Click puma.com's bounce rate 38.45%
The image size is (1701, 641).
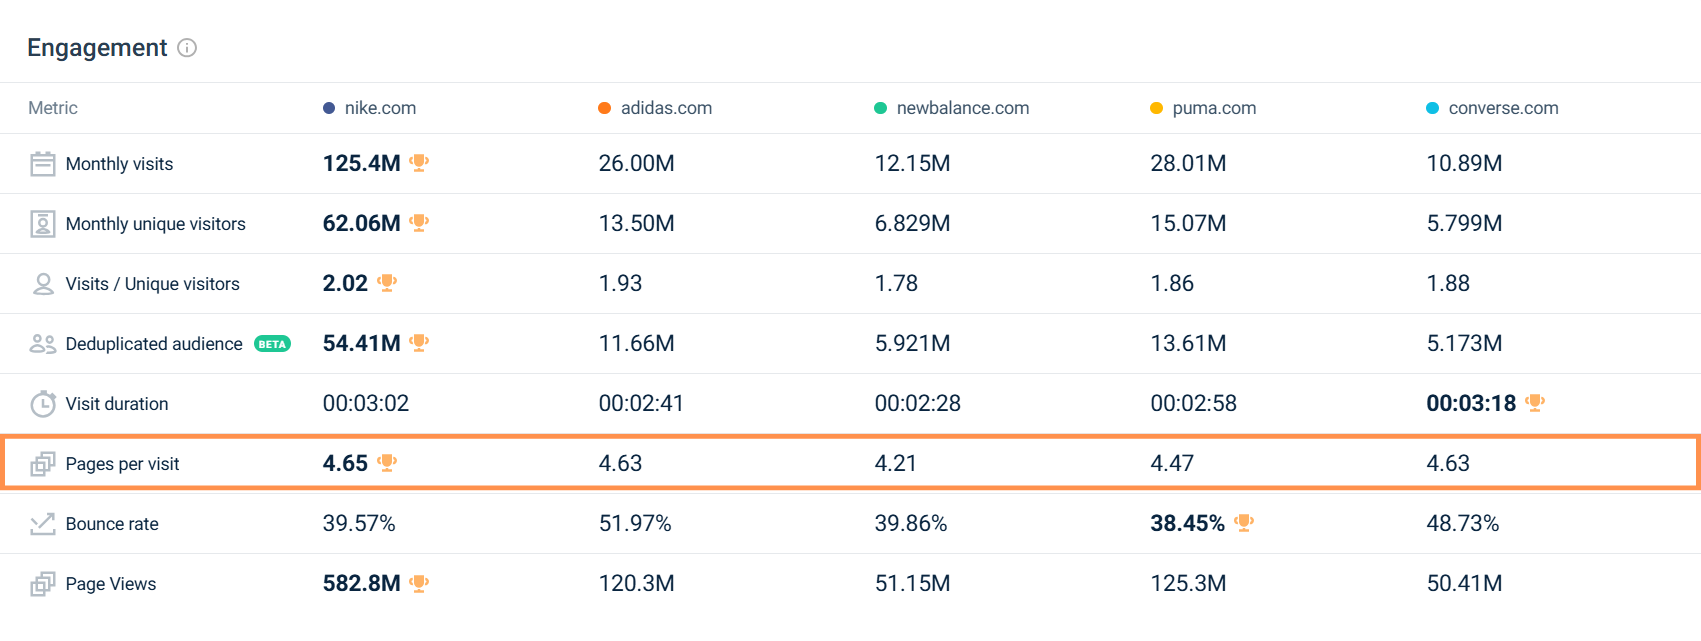pos(1187,523)
